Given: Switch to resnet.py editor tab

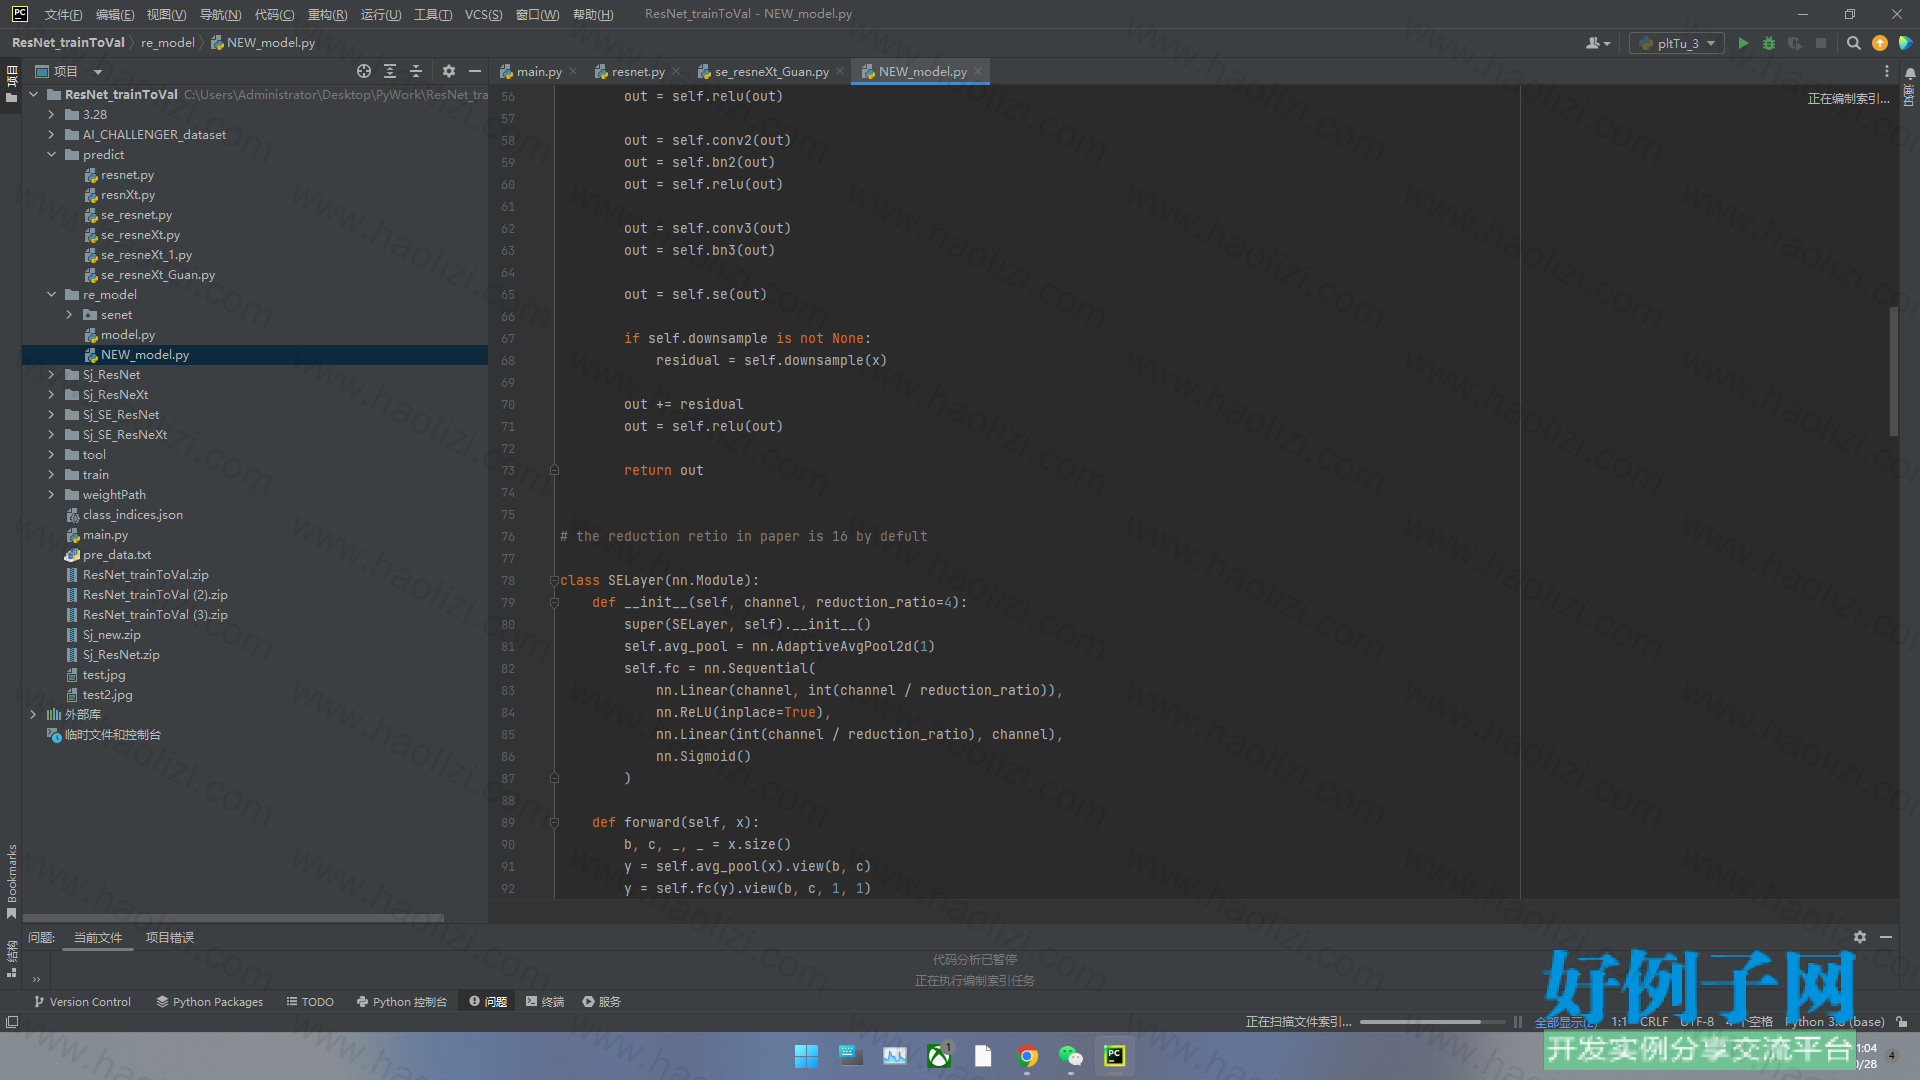Looking at the screenshot, I should coord(638,71).
